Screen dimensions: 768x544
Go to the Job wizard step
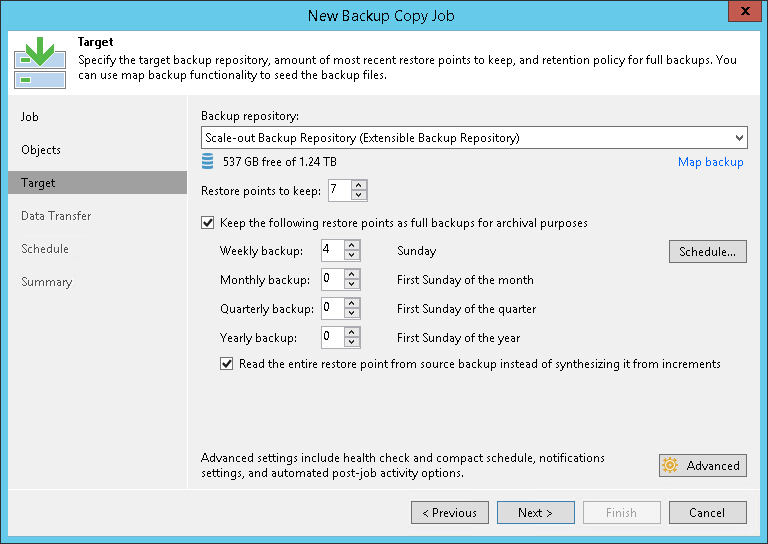[x=30, y=117]
